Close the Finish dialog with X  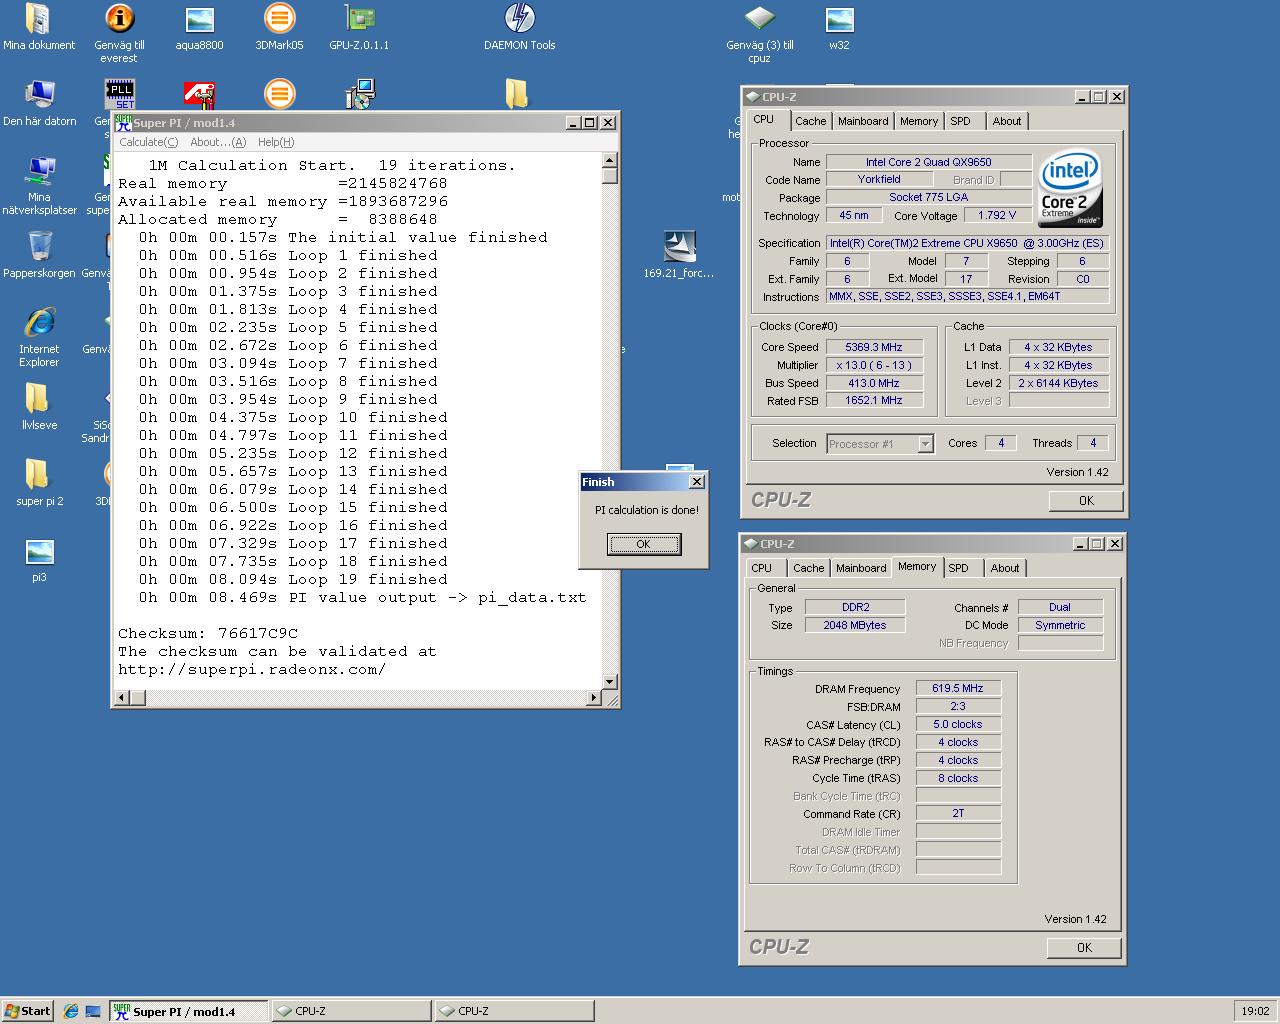pyautogui.click(x=697, y=482)
